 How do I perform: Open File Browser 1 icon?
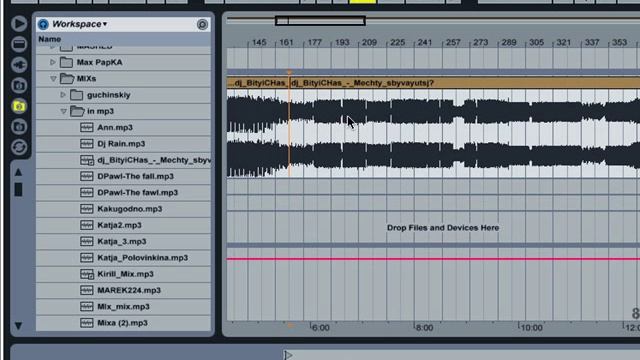click(x=19, y=85)
